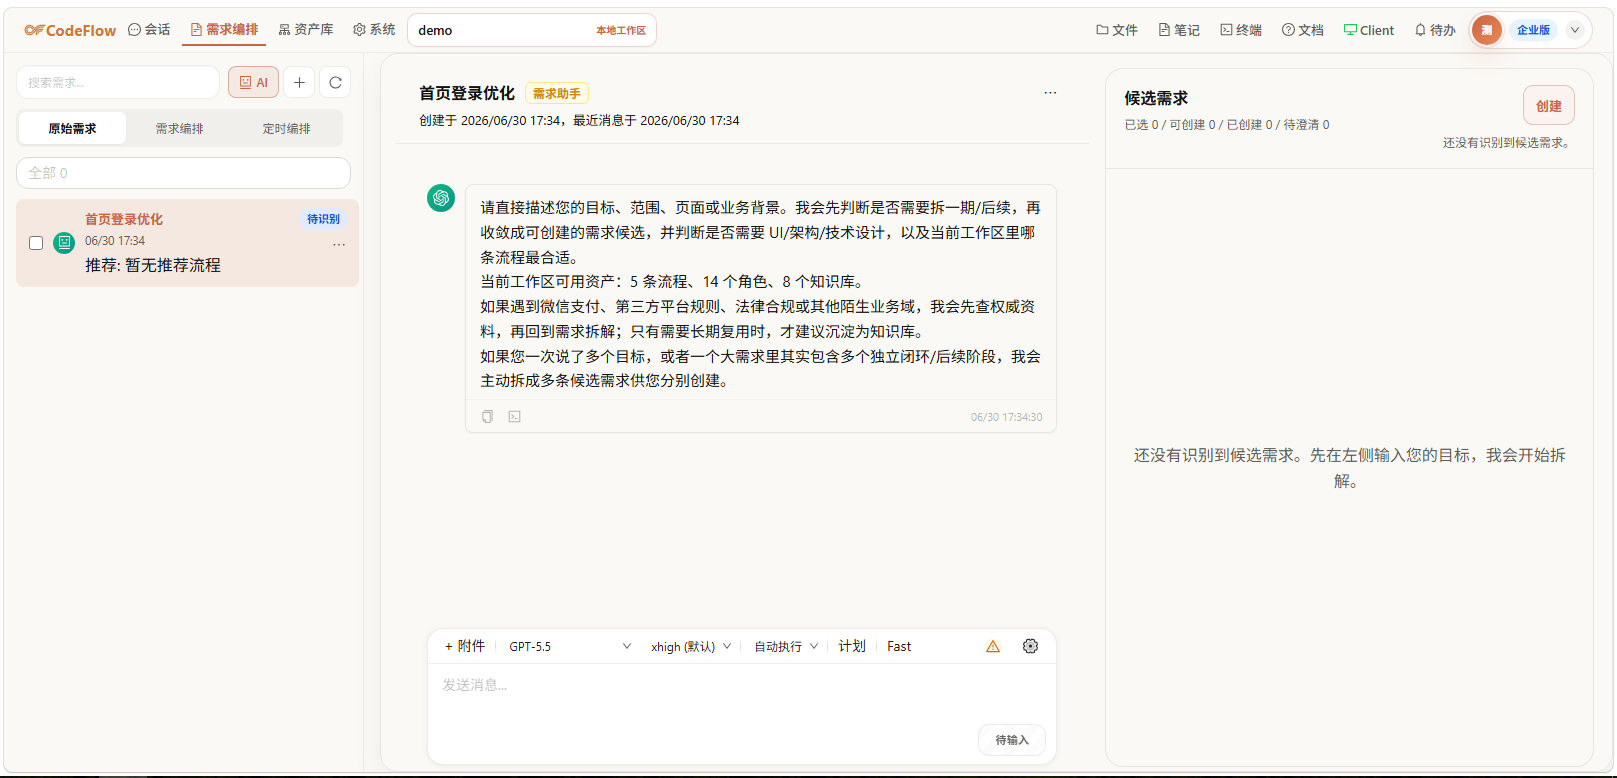Image resolution: width=1617 pixels, height=778 pixels.
Task: Open the more menu on the 首页登录优化 item
Action: (339, 244)
